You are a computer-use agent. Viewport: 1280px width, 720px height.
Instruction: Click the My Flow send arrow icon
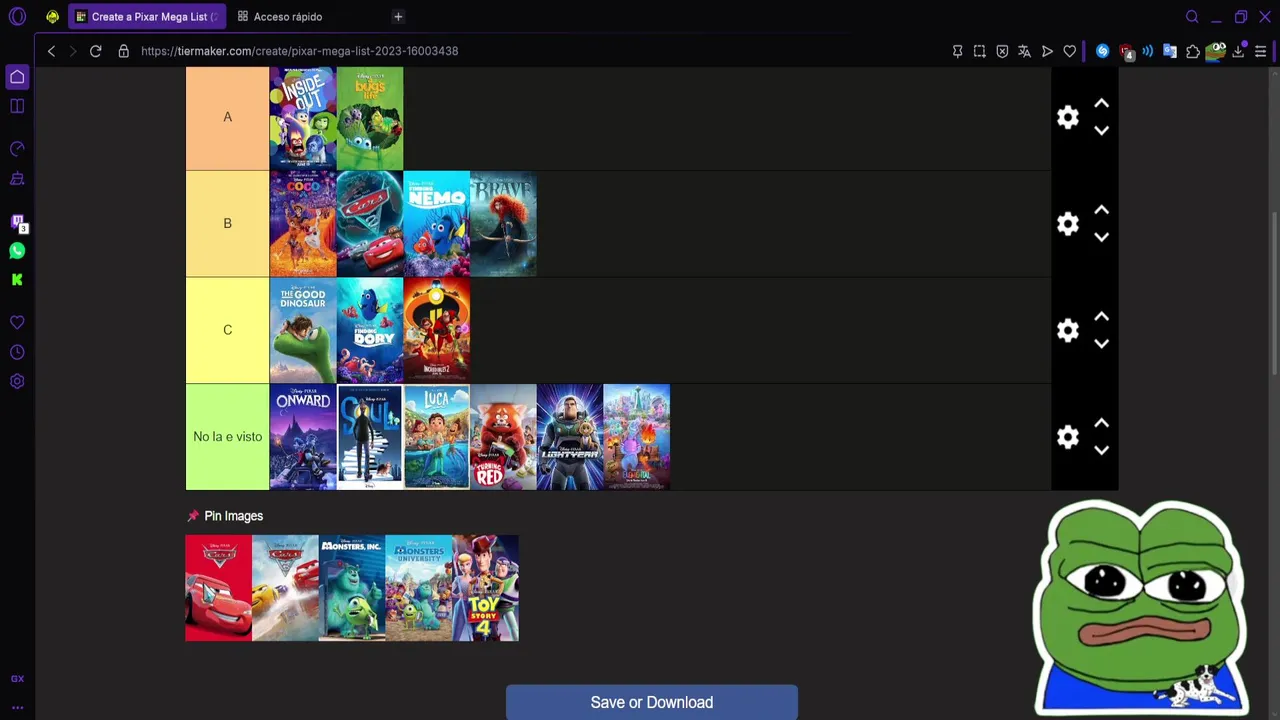pyautogui.click(x=1047, y=51)
